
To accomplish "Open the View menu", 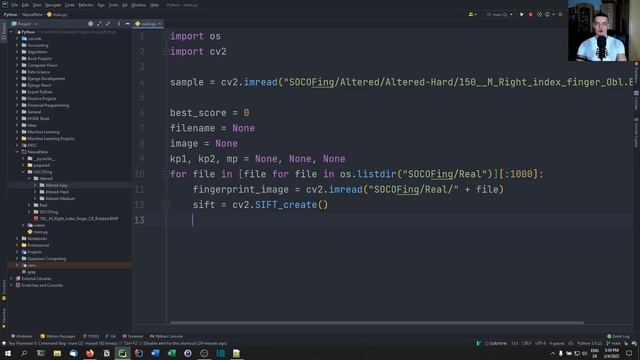I will pos(37,5).
